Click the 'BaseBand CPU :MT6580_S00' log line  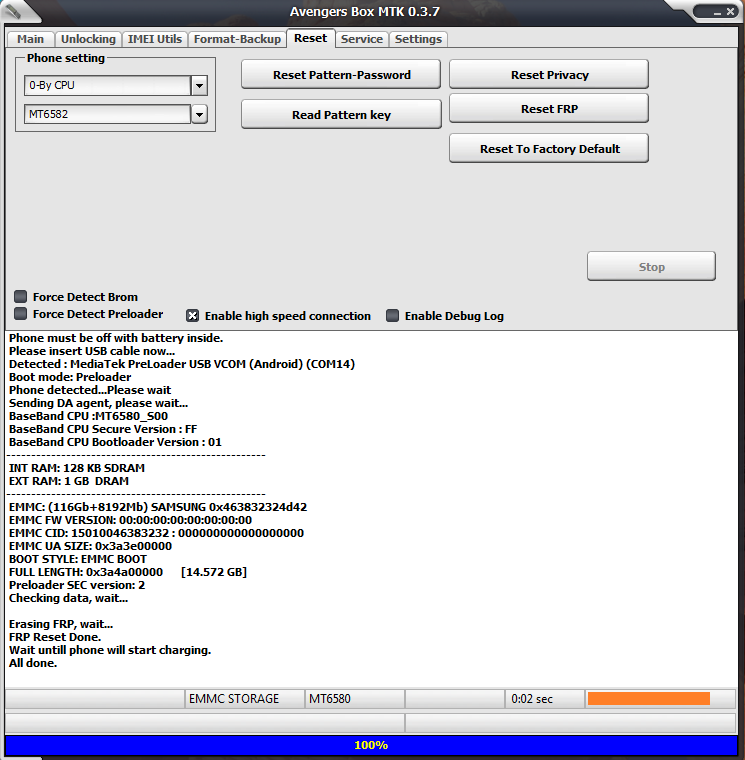[88, 416]
